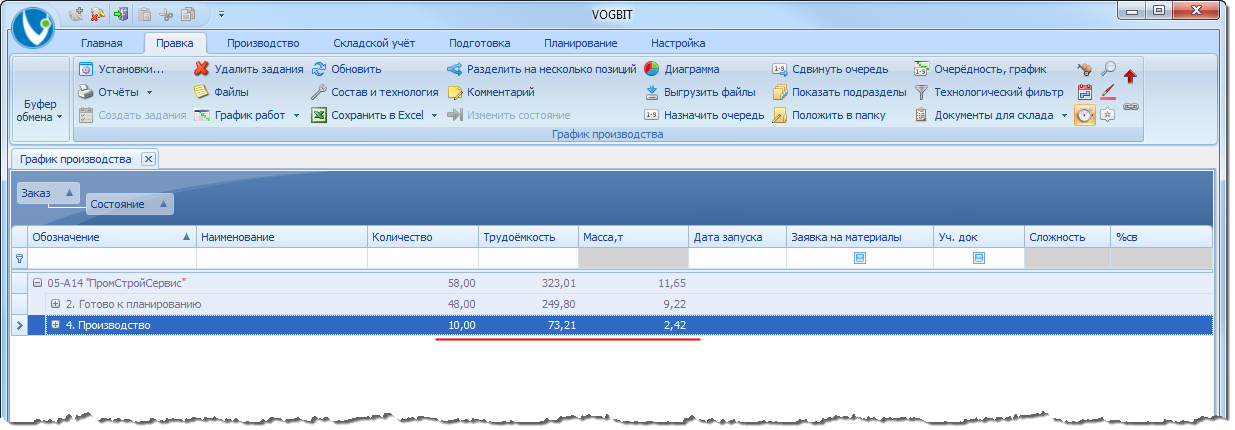Click Назначить очередь
The height and width of the screenshot is (430, 1235).
point(703,115)
